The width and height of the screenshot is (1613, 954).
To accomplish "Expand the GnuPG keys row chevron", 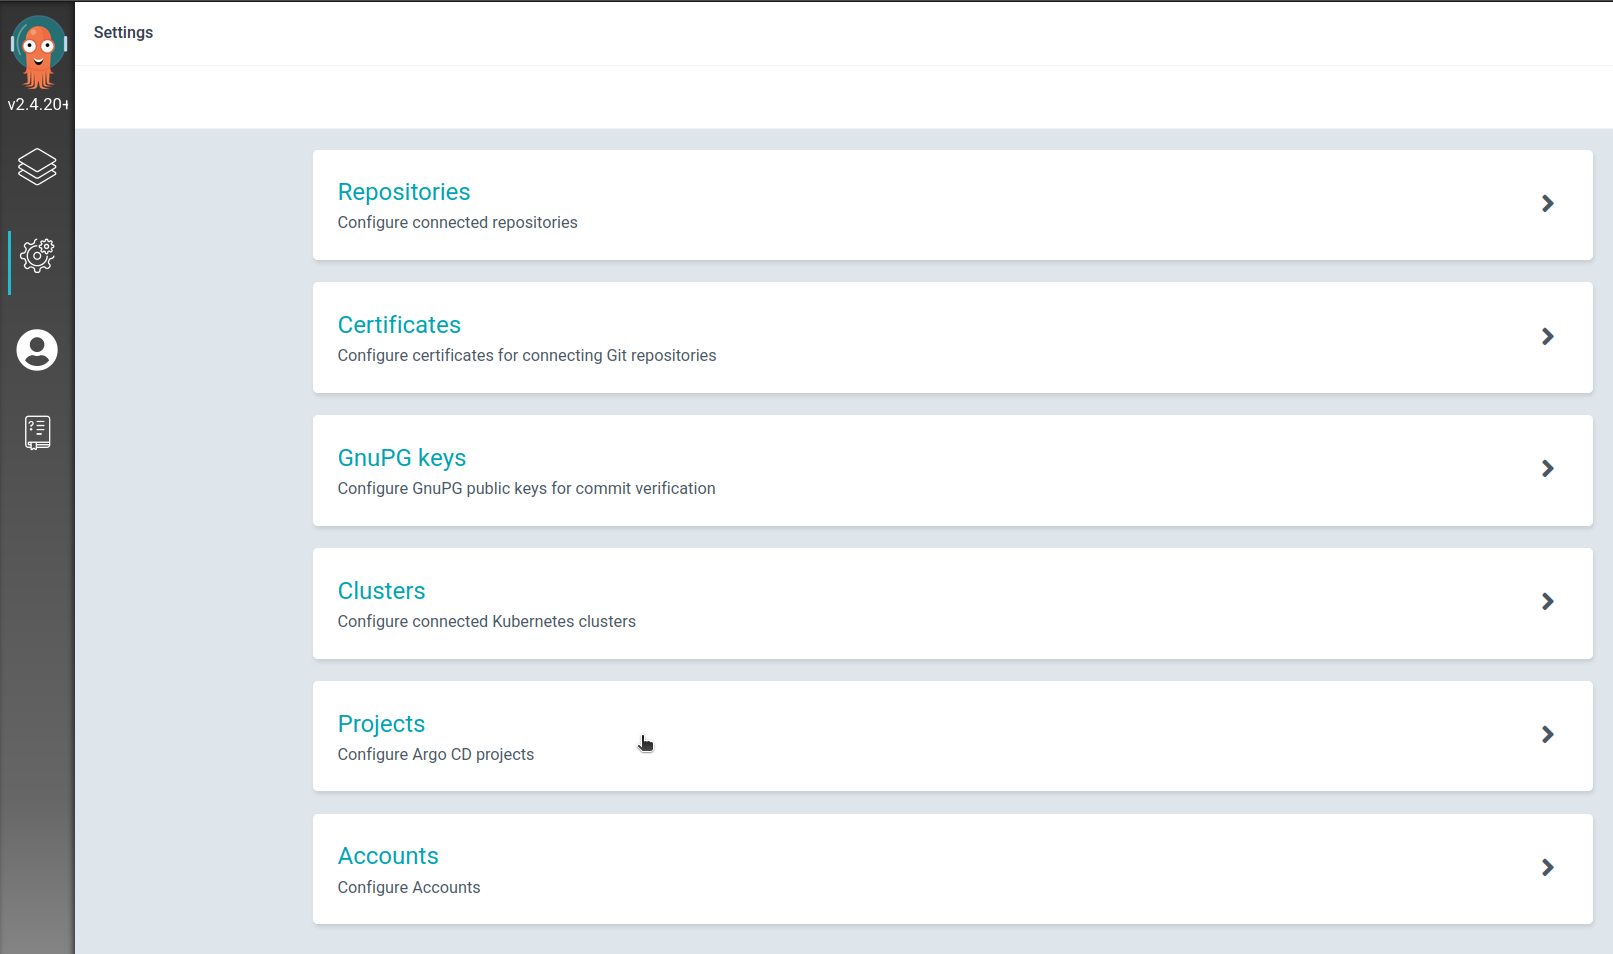I will click(1547, 469).
